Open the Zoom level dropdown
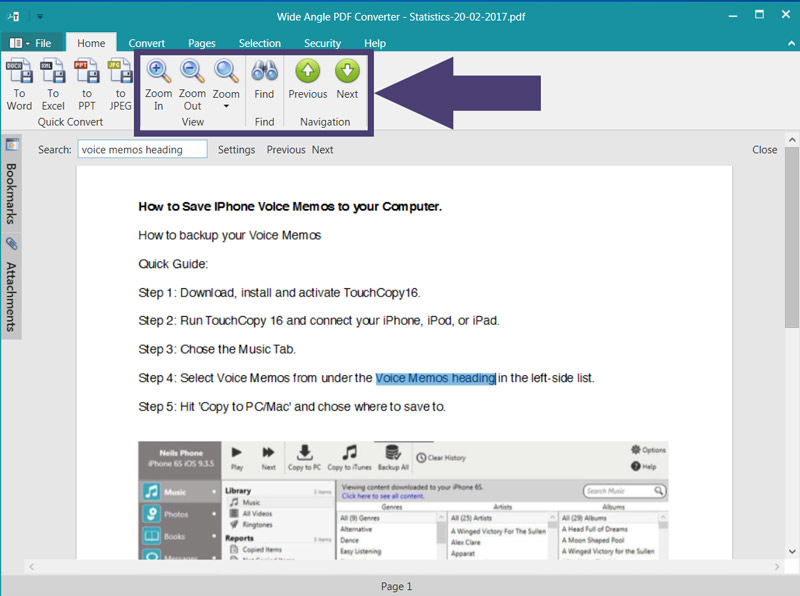Screen dimensions: 800x596 (226, 85)
